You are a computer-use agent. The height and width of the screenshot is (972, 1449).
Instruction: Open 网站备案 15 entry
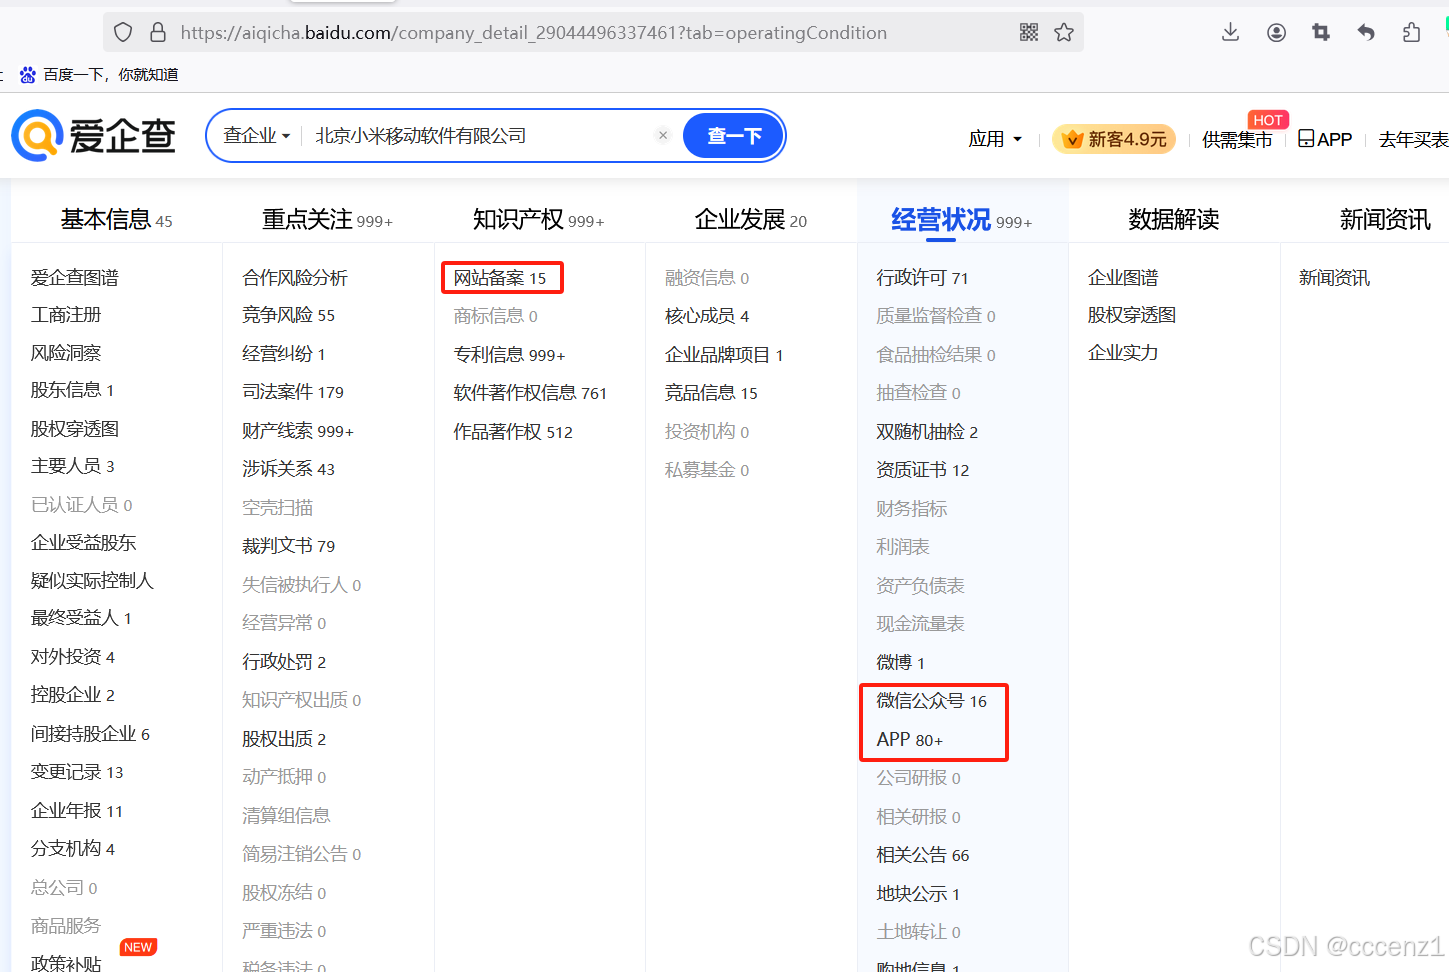pyautogui.click(x=500, y=277)
